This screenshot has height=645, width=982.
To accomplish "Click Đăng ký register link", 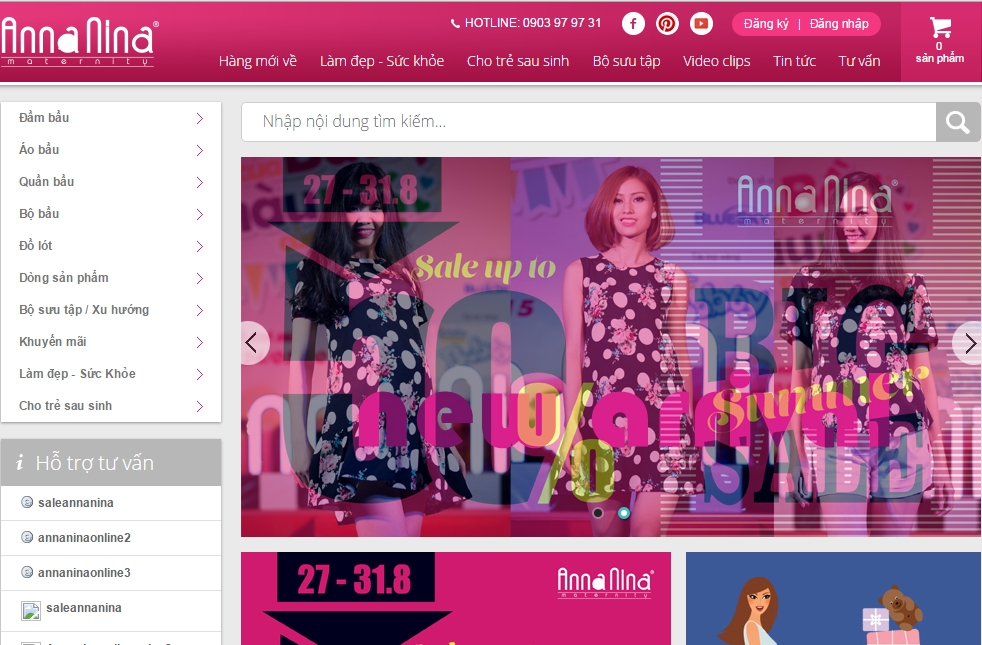I will 766,24.
